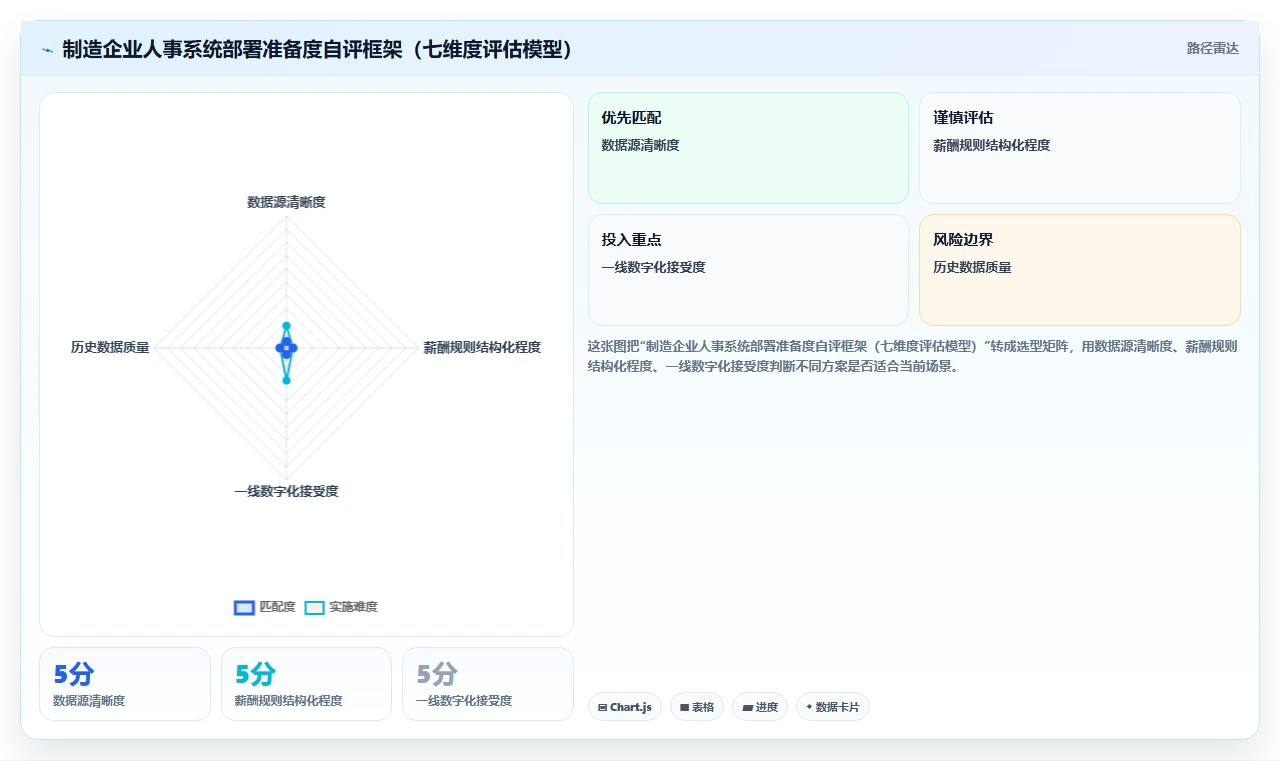Select the 进度 tag label
Image resolution: width=1280 pixels, height=761 pixels.
coord(767,707)
